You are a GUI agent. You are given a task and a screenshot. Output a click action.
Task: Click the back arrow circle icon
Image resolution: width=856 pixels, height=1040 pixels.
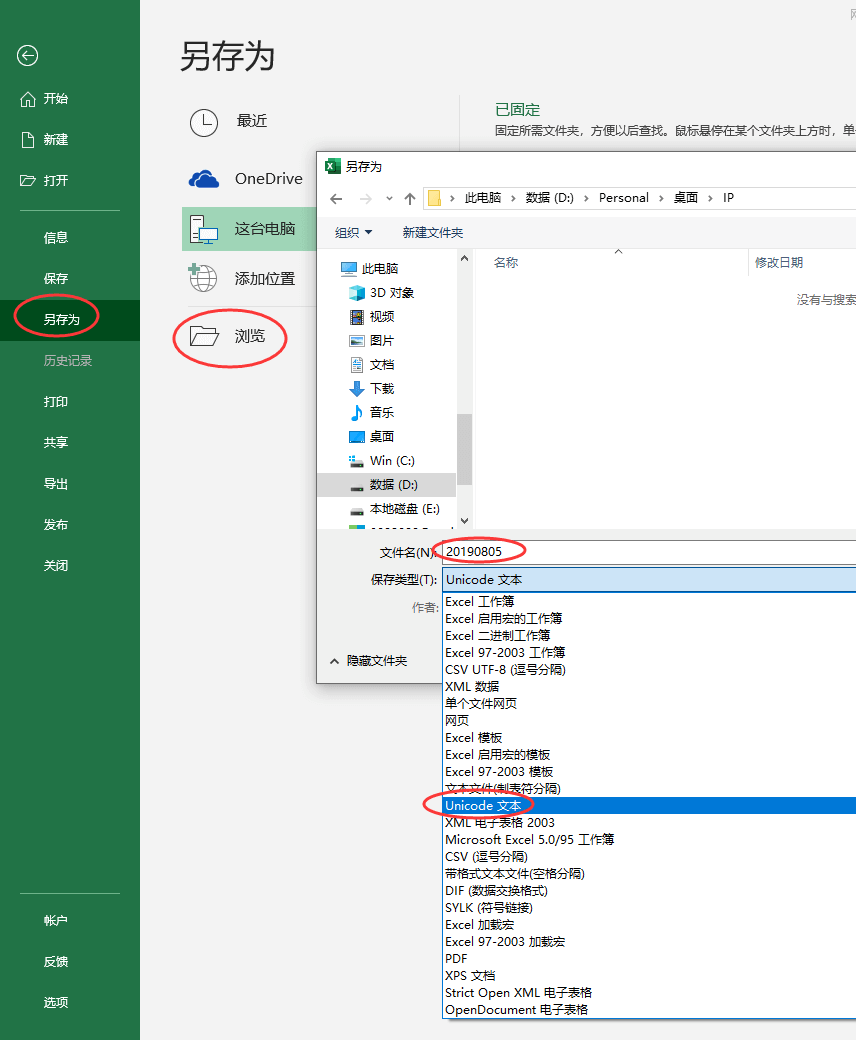28,56
